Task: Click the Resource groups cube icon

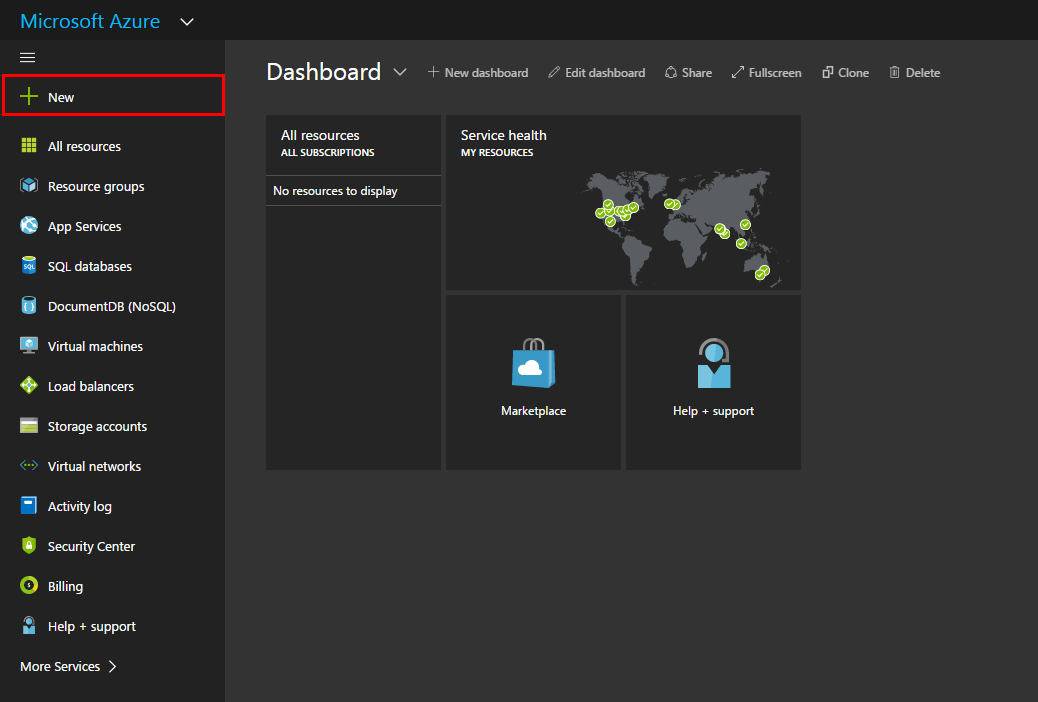Action: click(x=28, y=185)
